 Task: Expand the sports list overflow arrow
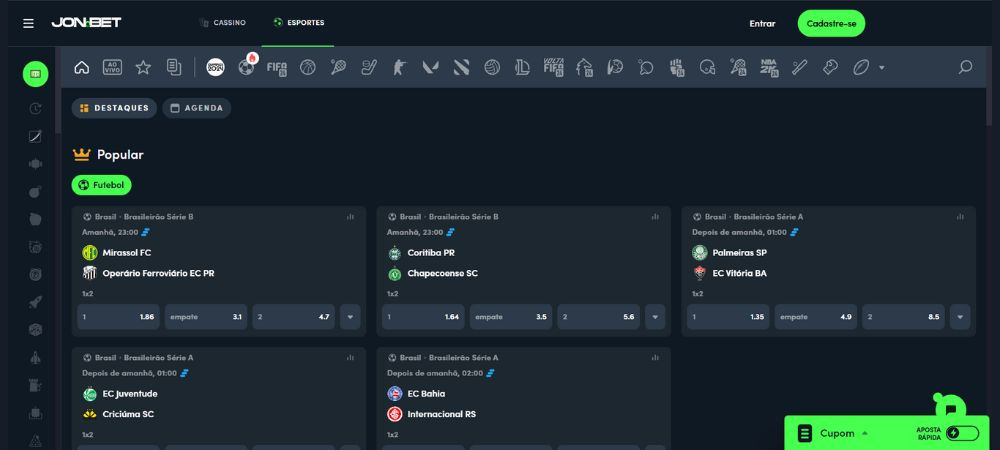(x=881, y=67)
